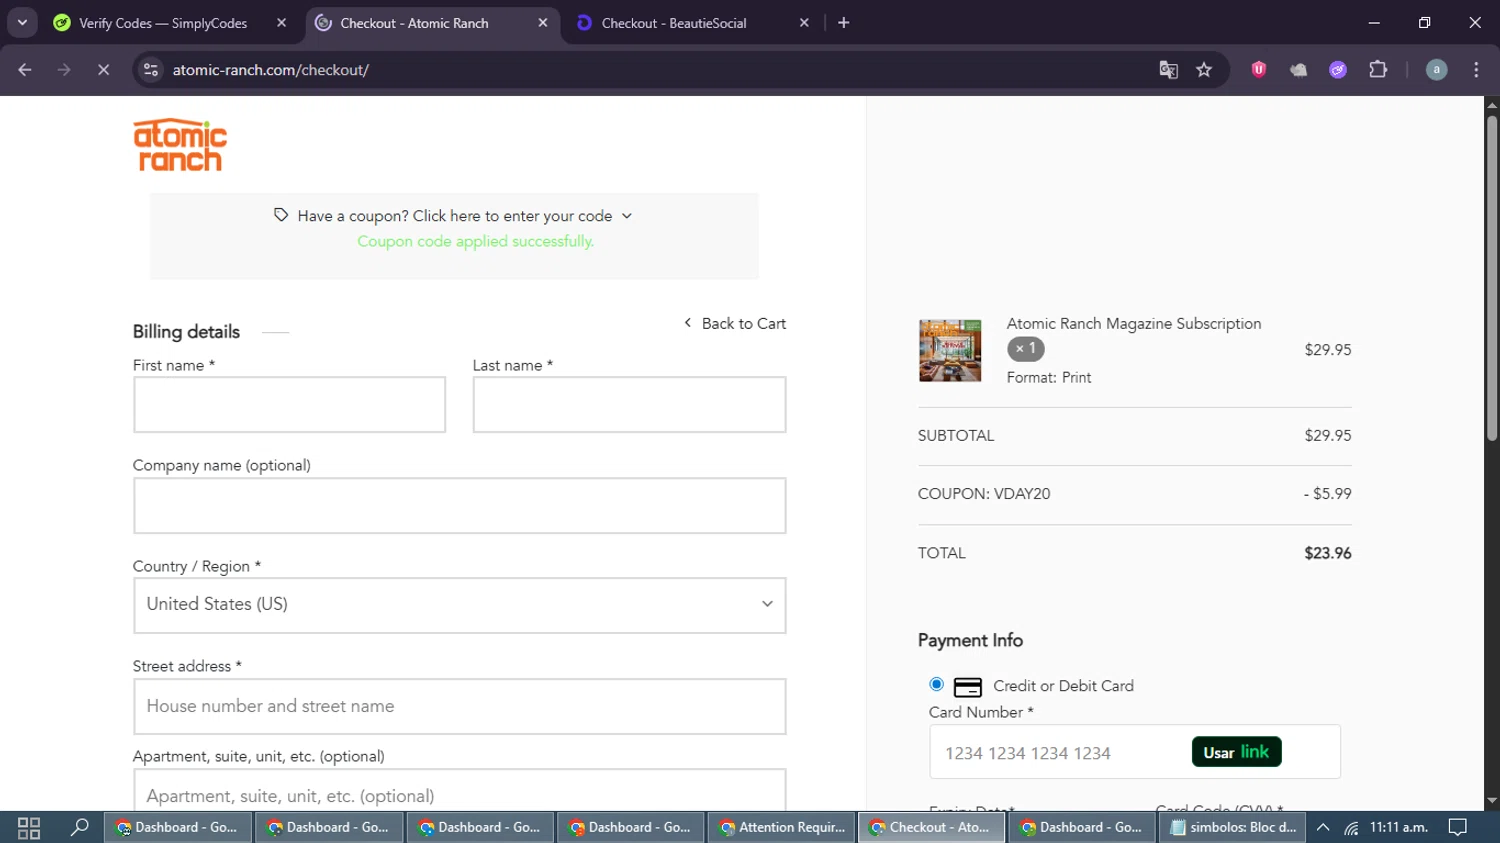Open the red shield extension
Image resolution: width=1500 pixels, height=843 pixels.
tap(1259, 70)
